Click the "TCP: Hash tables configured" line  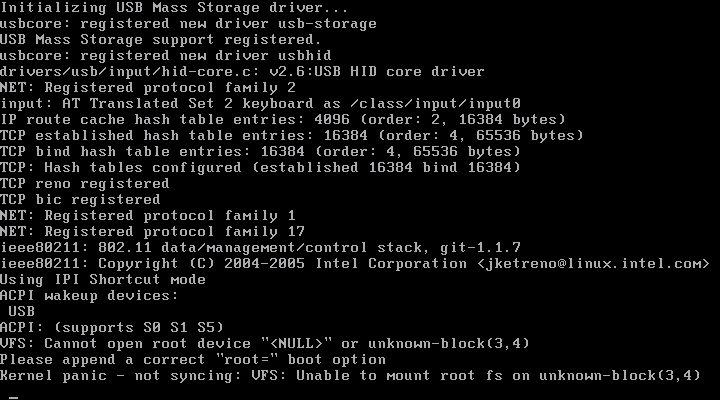click(x=260, y=168)
